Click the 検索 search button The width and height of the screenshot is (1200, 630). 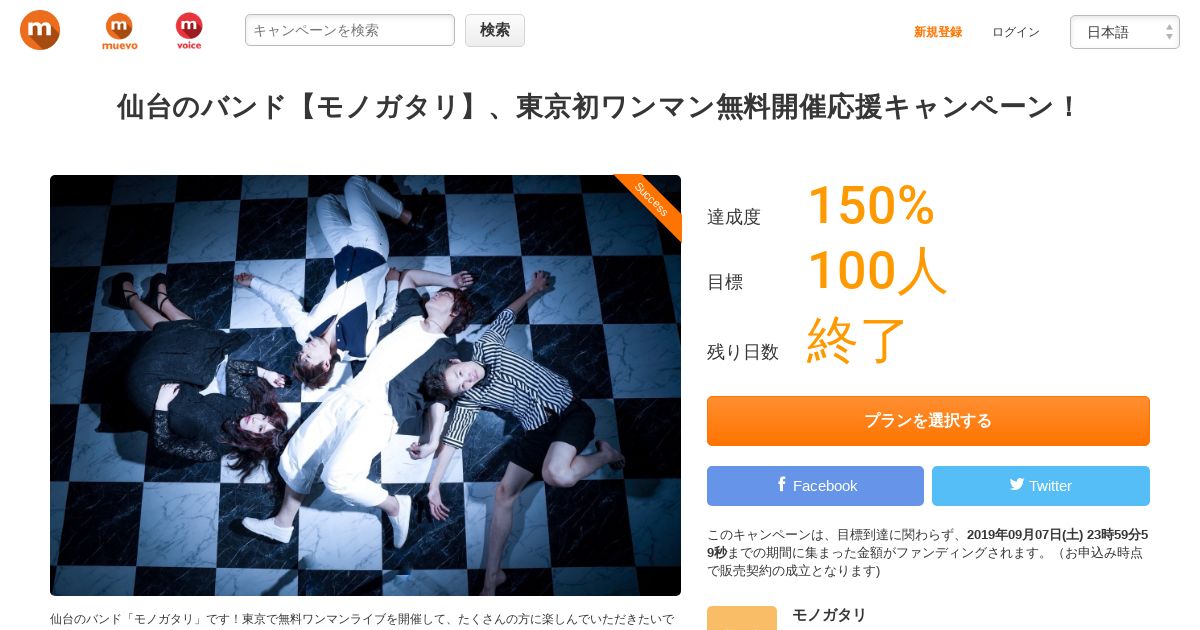click(495, 30)
